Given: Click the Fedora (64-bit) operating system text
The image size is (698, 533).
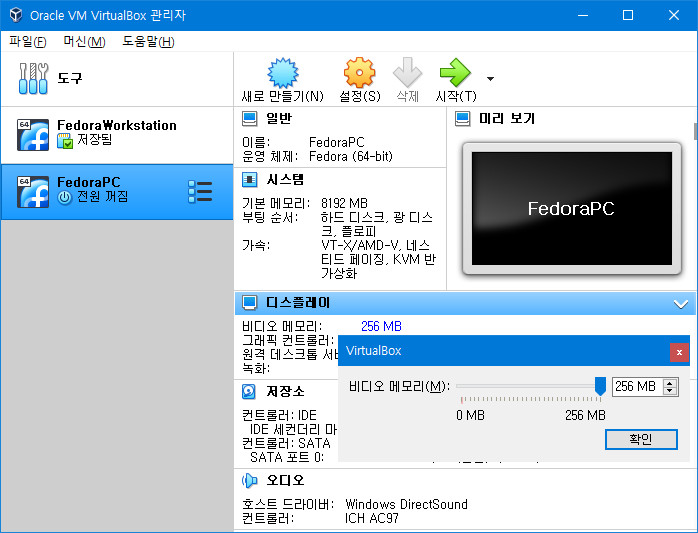Looking at the screenshot, I should coord(351,157).
